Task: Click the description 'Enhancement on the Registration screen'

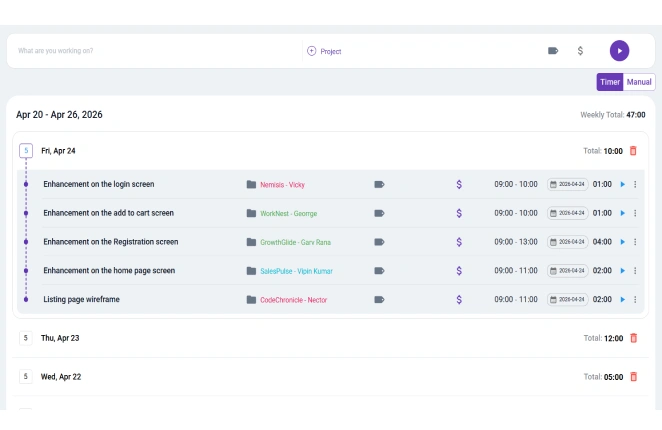Action: pos(111,242)
